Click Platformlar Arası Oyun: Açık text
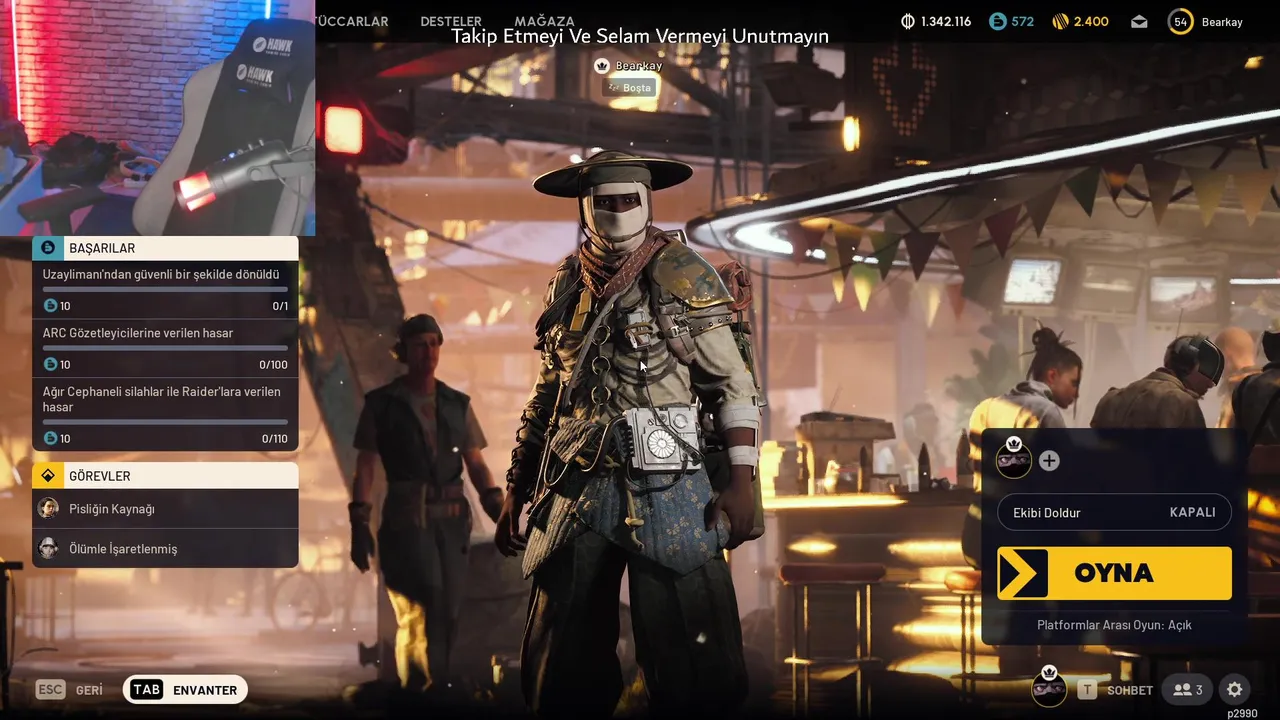 [1114, 625]
